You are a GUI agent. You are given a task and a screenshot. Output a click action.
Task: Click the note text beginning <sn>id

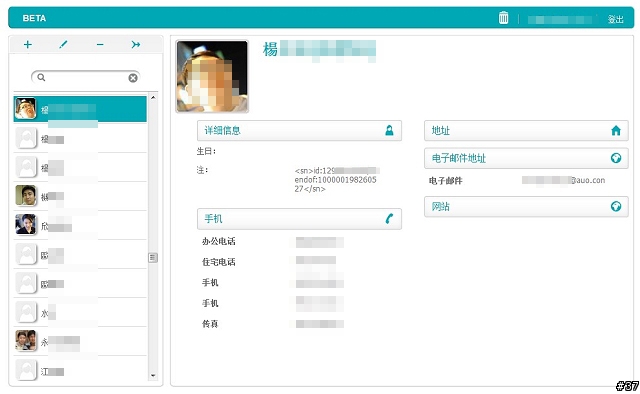(x=336, y=180)
